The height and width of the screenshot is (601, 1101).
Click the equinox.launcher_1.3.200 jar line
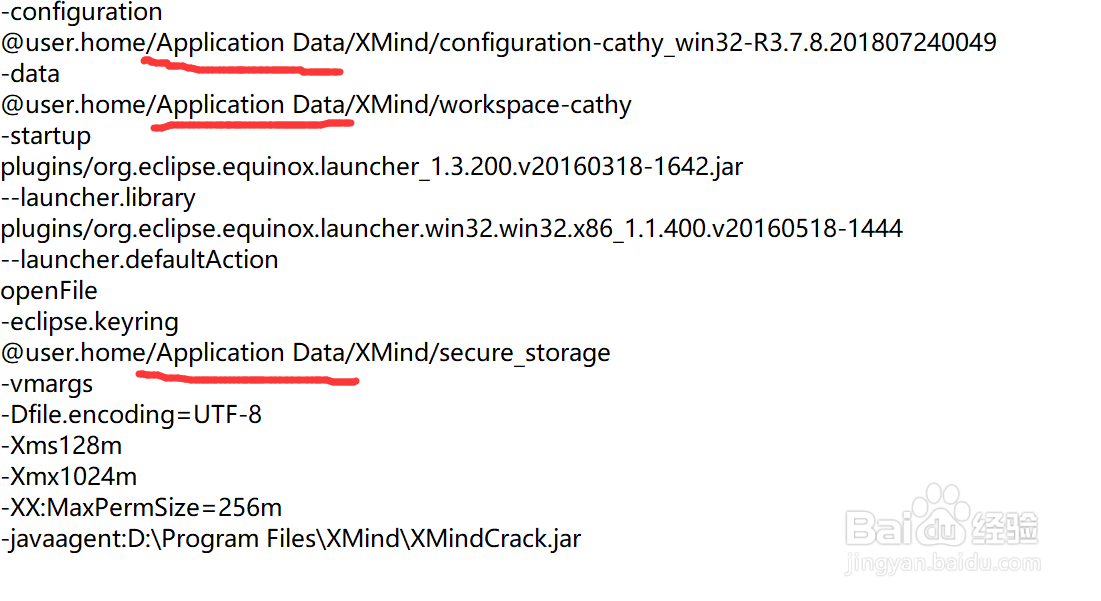[x=371, y=167]
